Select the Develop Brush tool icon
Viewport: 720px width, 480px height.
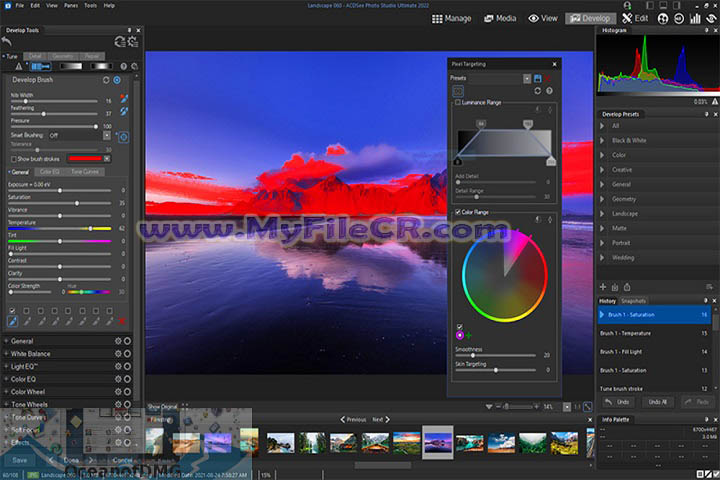pos(40,67)
